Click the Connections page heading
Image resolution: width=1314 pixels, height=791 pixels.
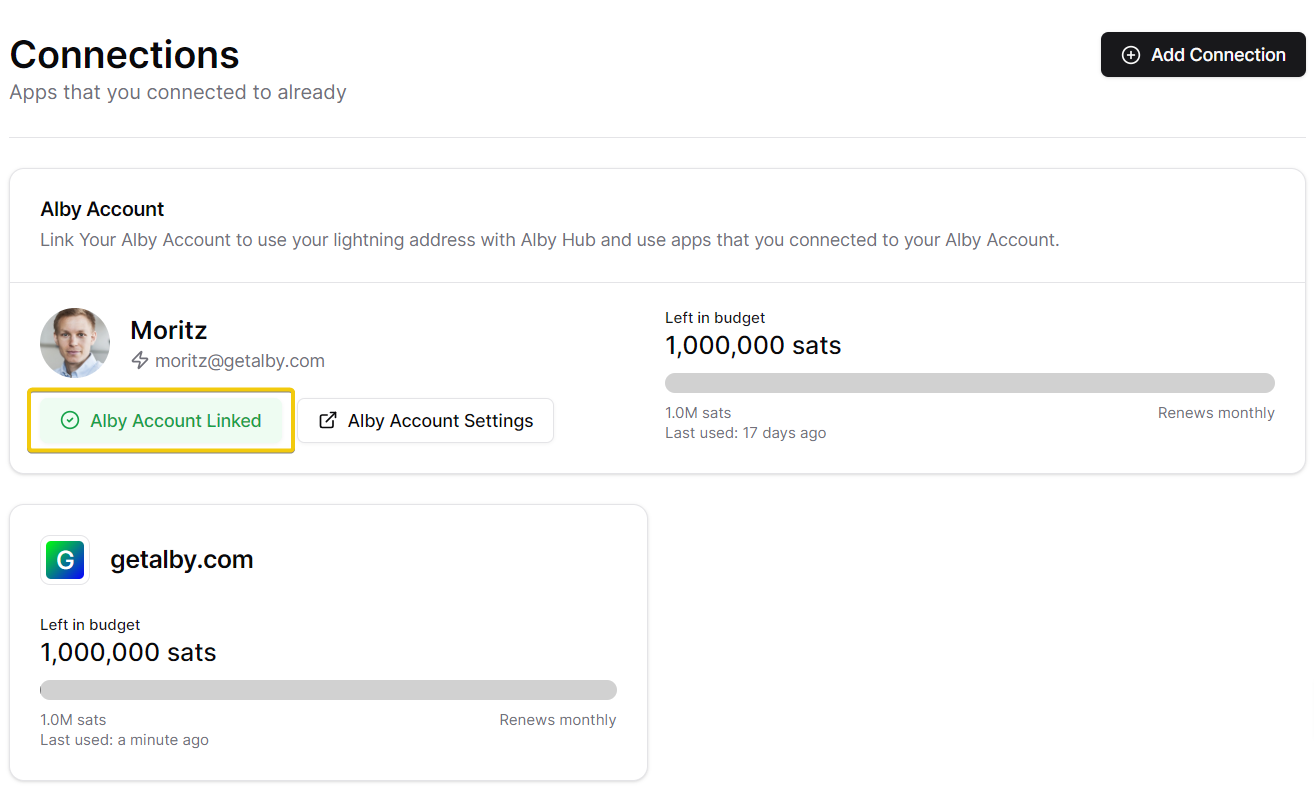pos(124,54)
